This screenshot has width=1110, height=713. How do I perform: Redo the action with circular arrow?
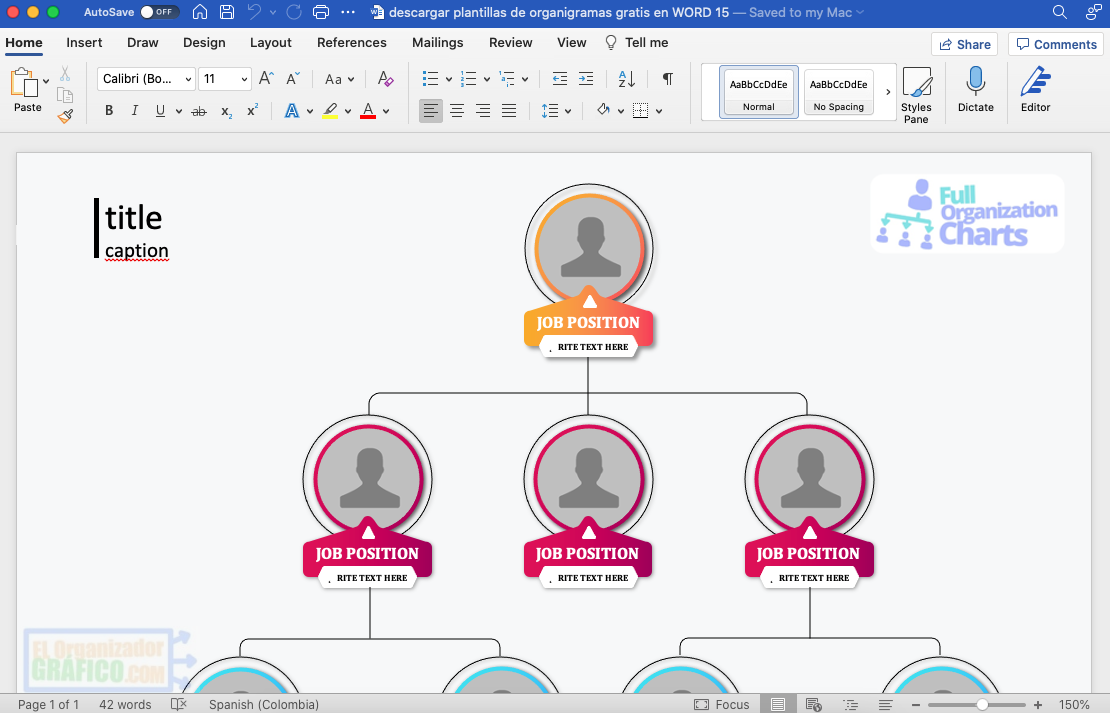[294, 12]
